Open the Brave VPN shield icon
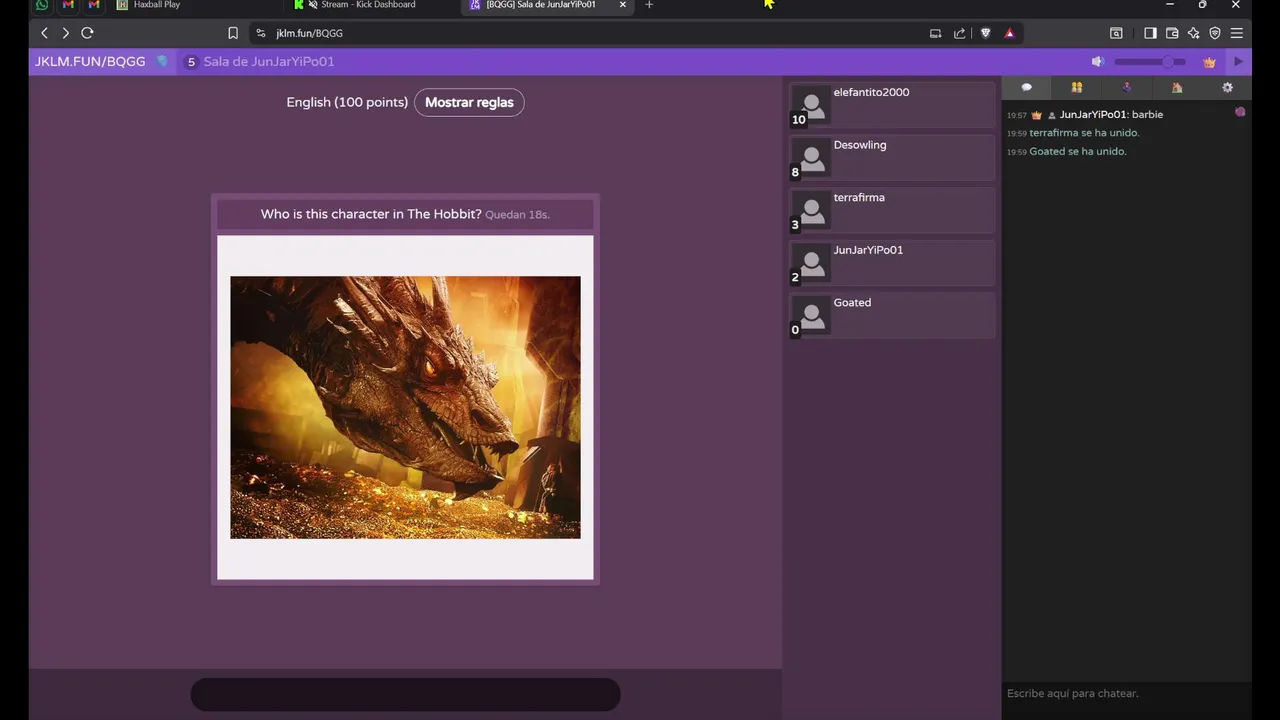This screenshot has height=720, width=1280. [1215, 33]
